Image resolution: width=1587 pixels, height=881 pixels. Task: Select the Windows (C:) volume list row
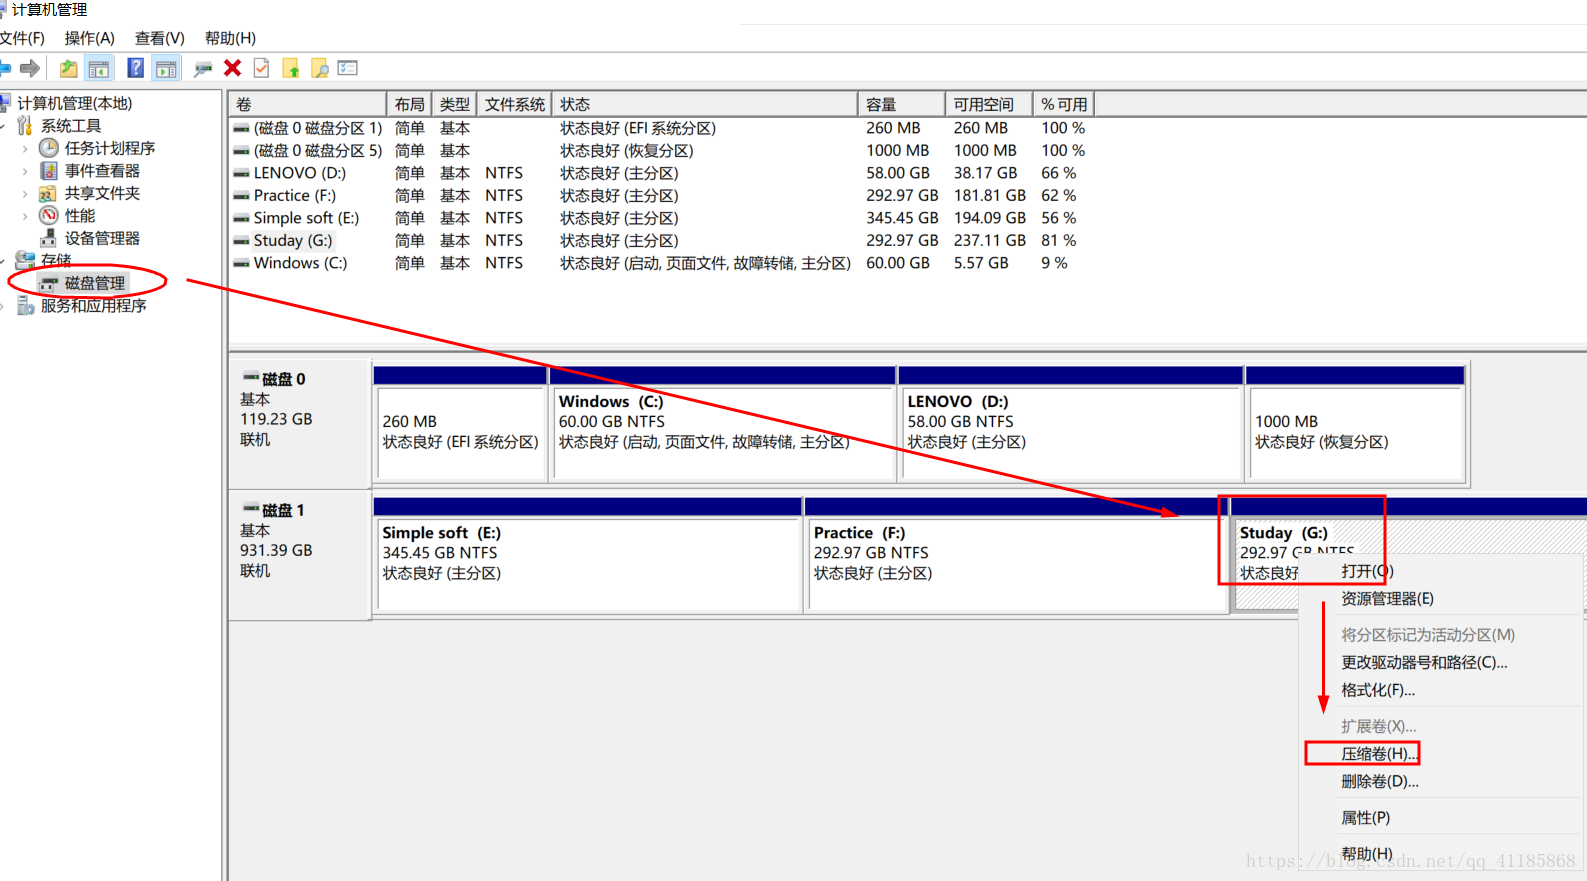tap(660, 263)
